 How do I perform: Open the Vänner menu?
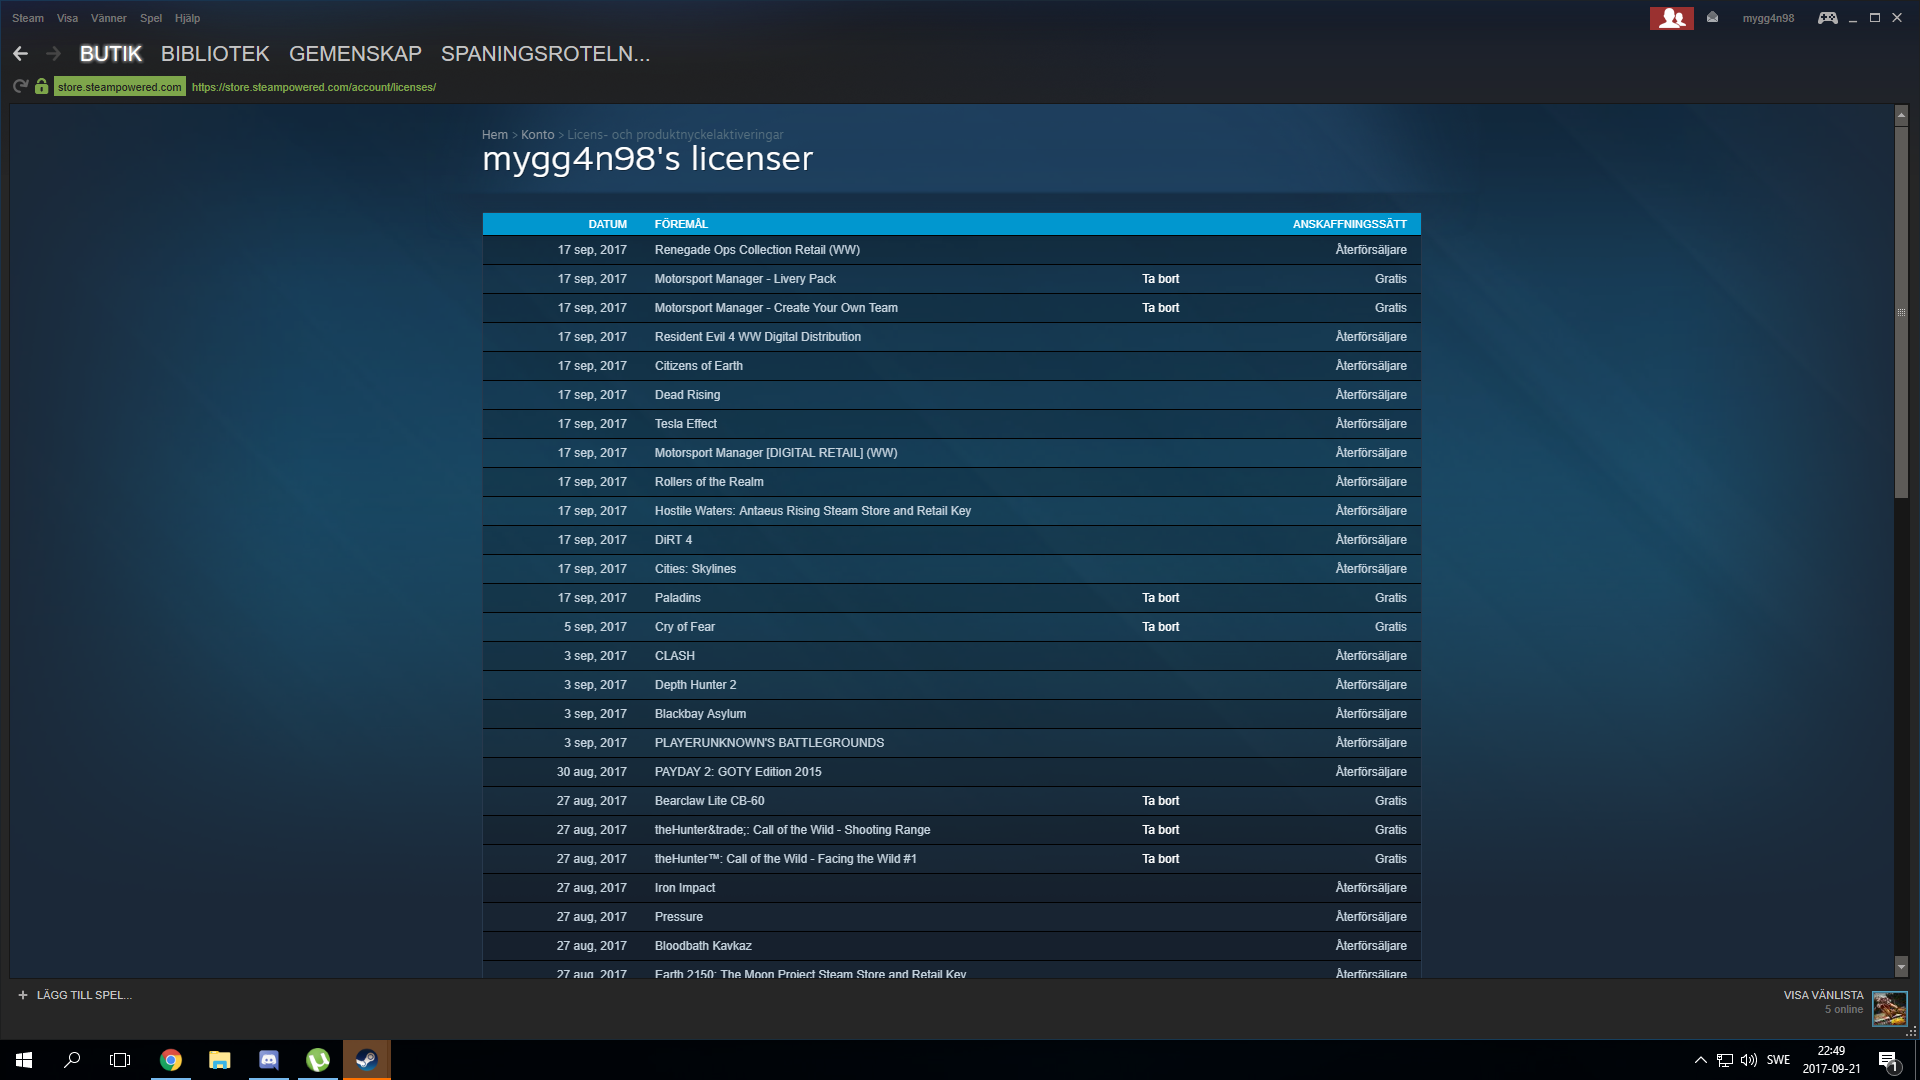tap(109, 18)
